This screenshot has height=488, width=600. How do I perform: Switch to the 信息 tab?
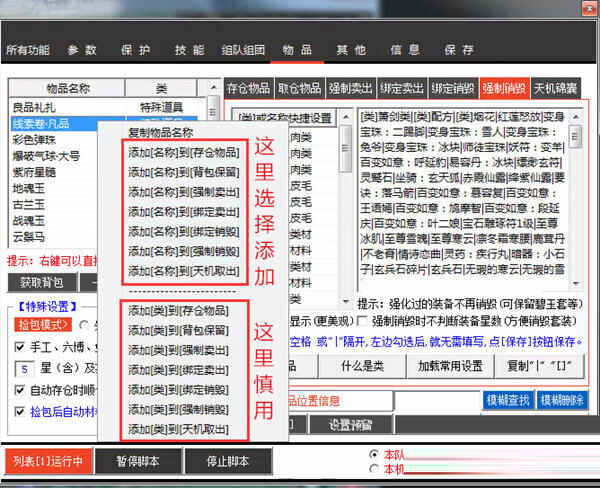pyautogui.click(x=405, y=50)
